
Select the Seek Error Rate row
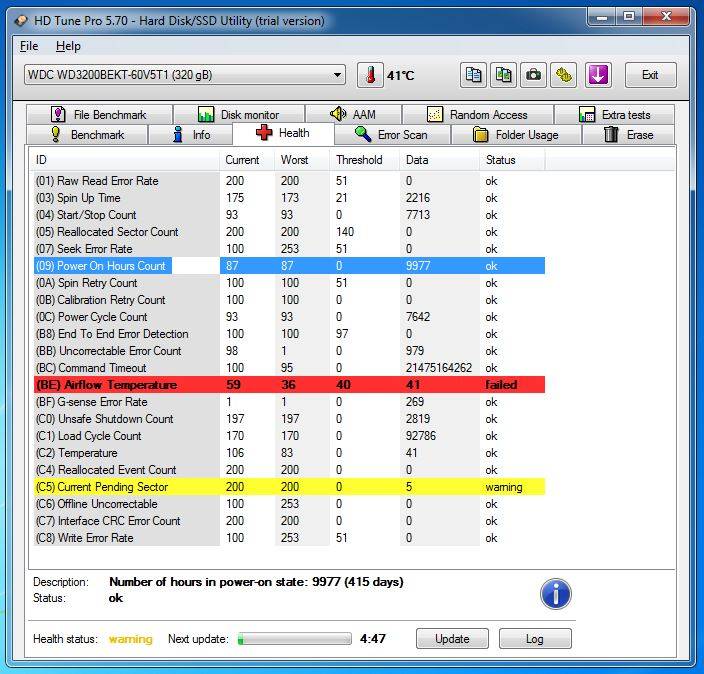click(290, 249)
